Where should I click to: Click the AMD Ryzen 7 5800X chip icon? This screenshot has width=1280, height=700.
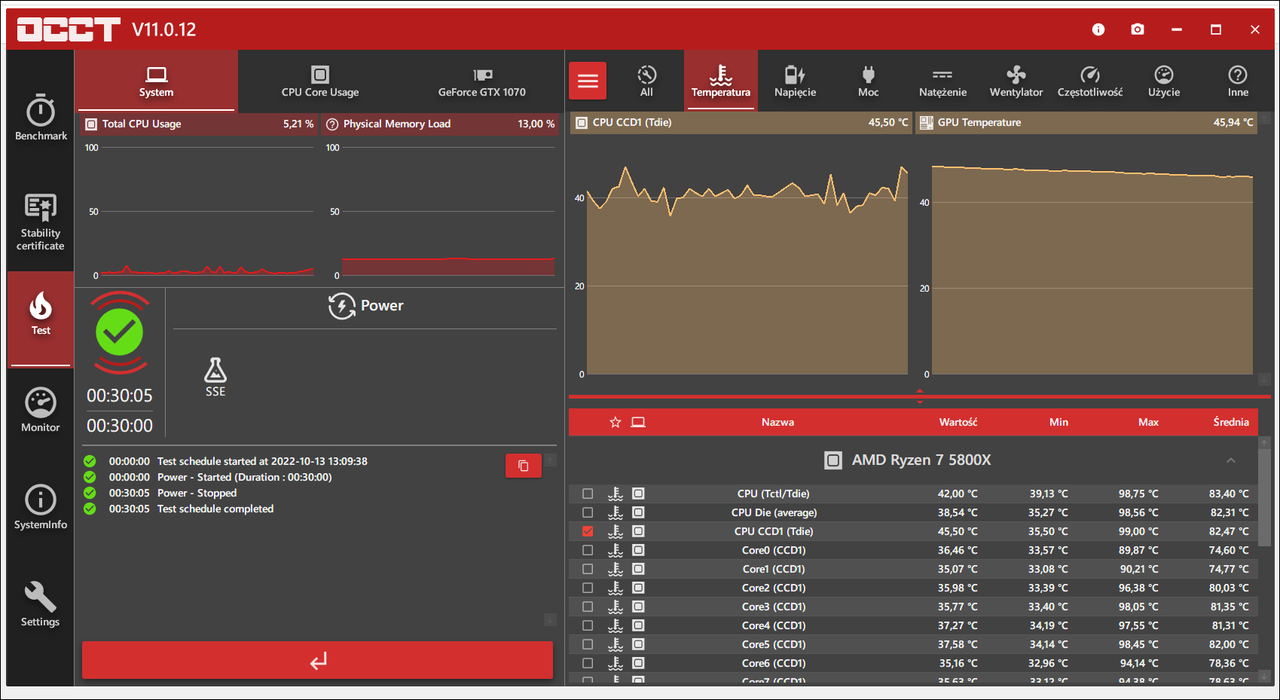pyautogui.click(x=832, y=460)
